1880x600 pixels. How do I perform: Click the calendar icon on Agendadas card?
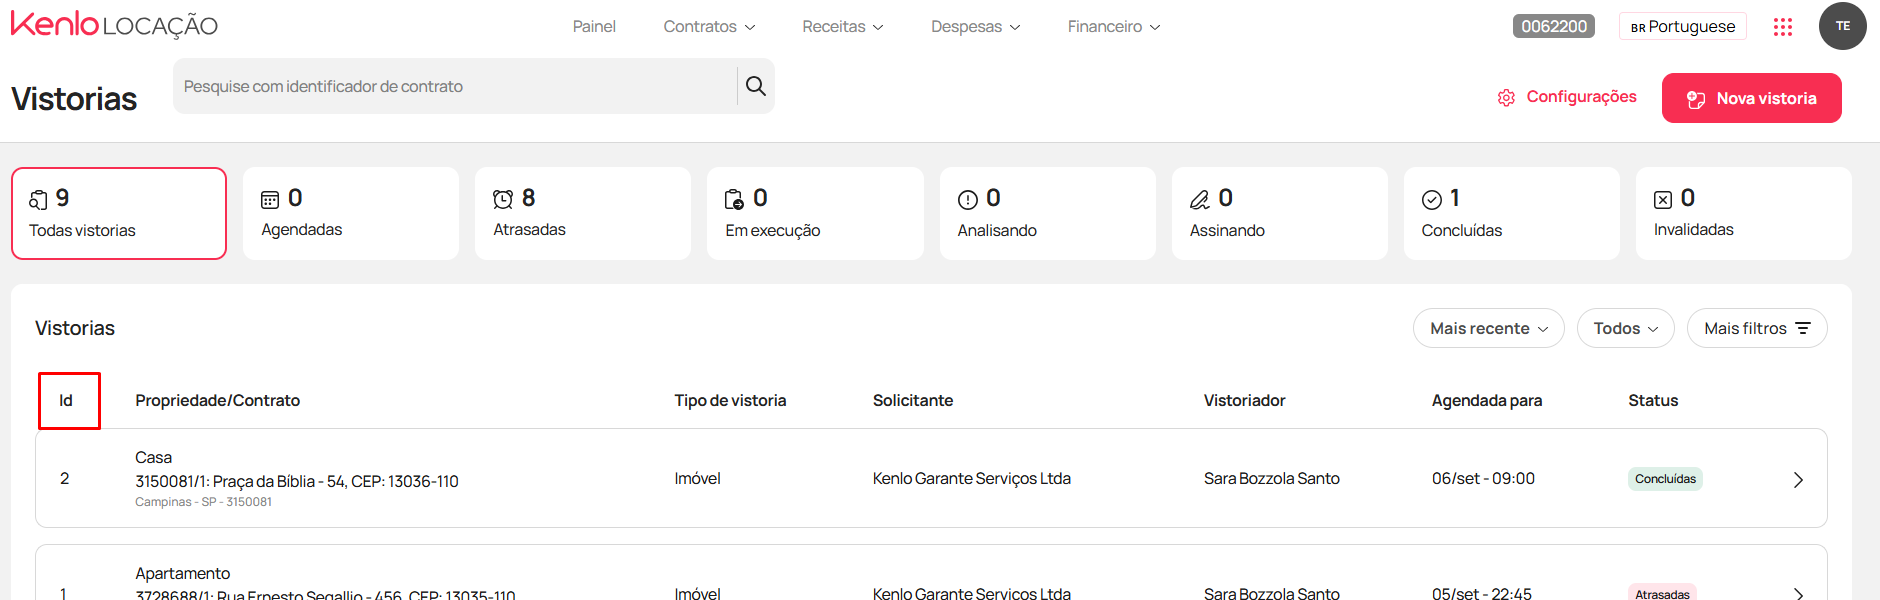[x=270, y=200]
